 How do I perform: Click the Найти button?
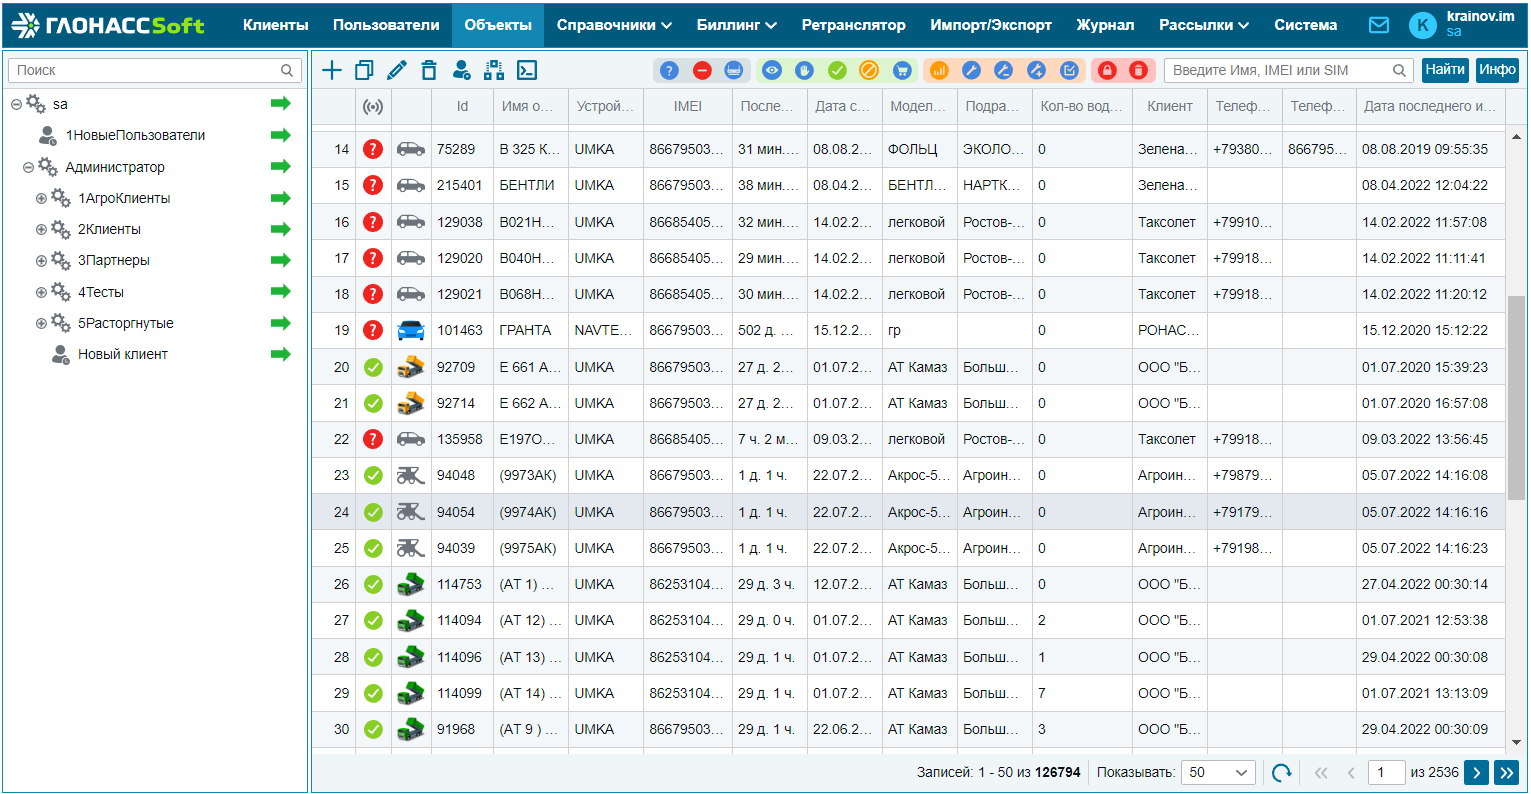(x=1445, y=70)
